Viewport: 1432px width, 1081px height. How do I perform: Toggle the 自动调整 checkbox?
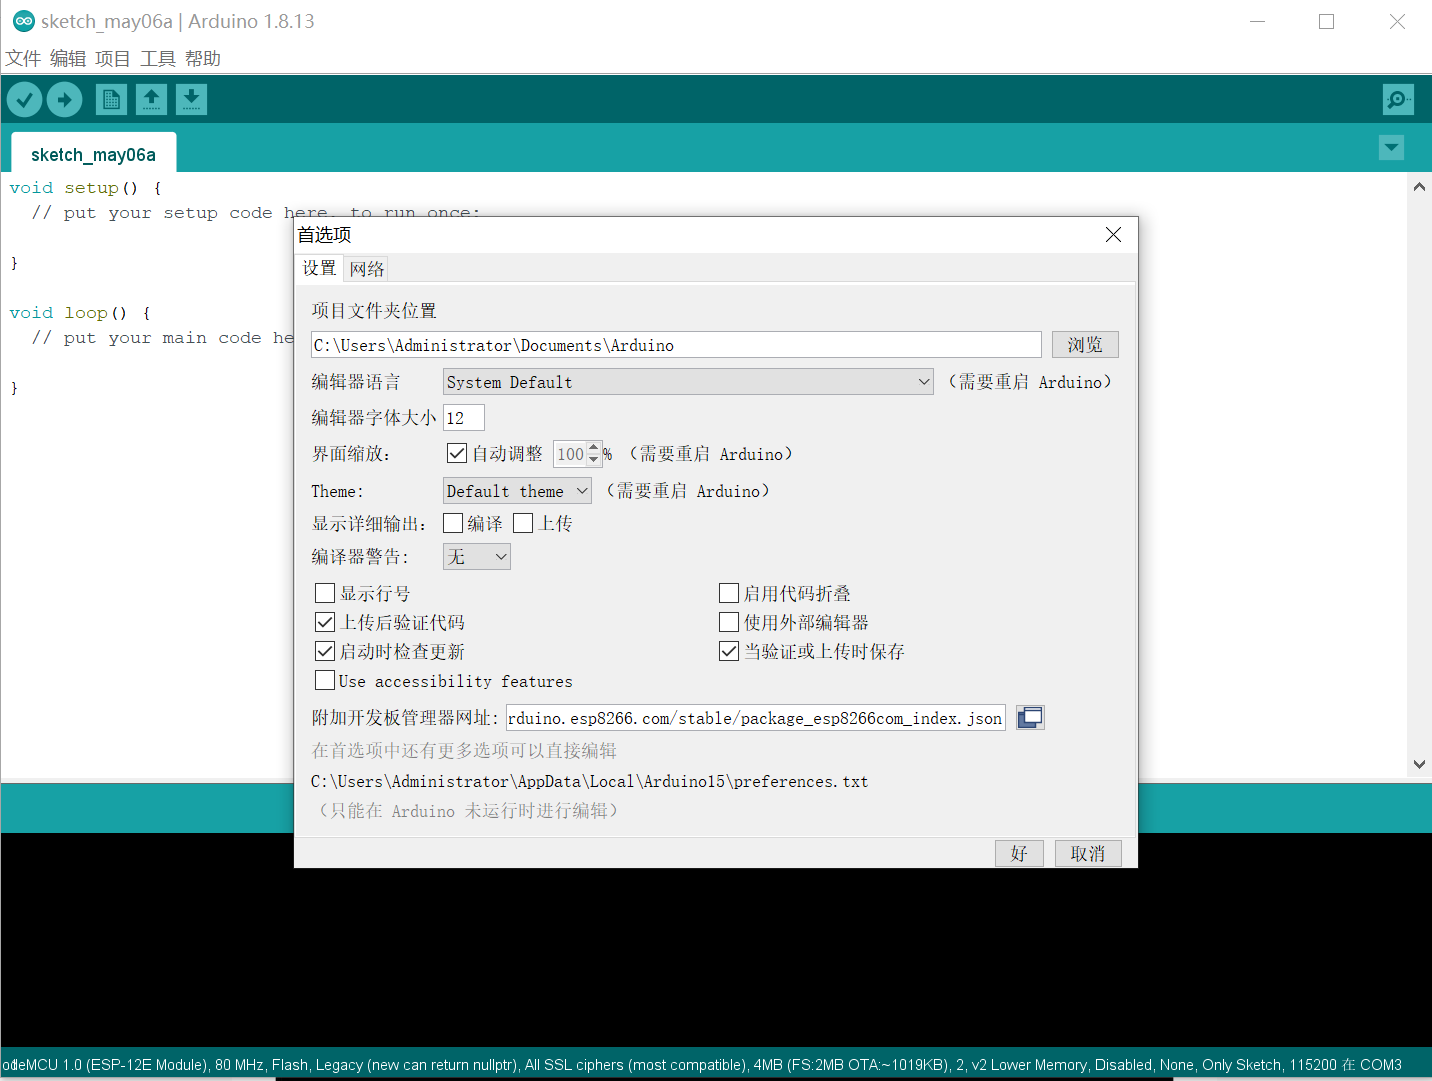[457, 453]
